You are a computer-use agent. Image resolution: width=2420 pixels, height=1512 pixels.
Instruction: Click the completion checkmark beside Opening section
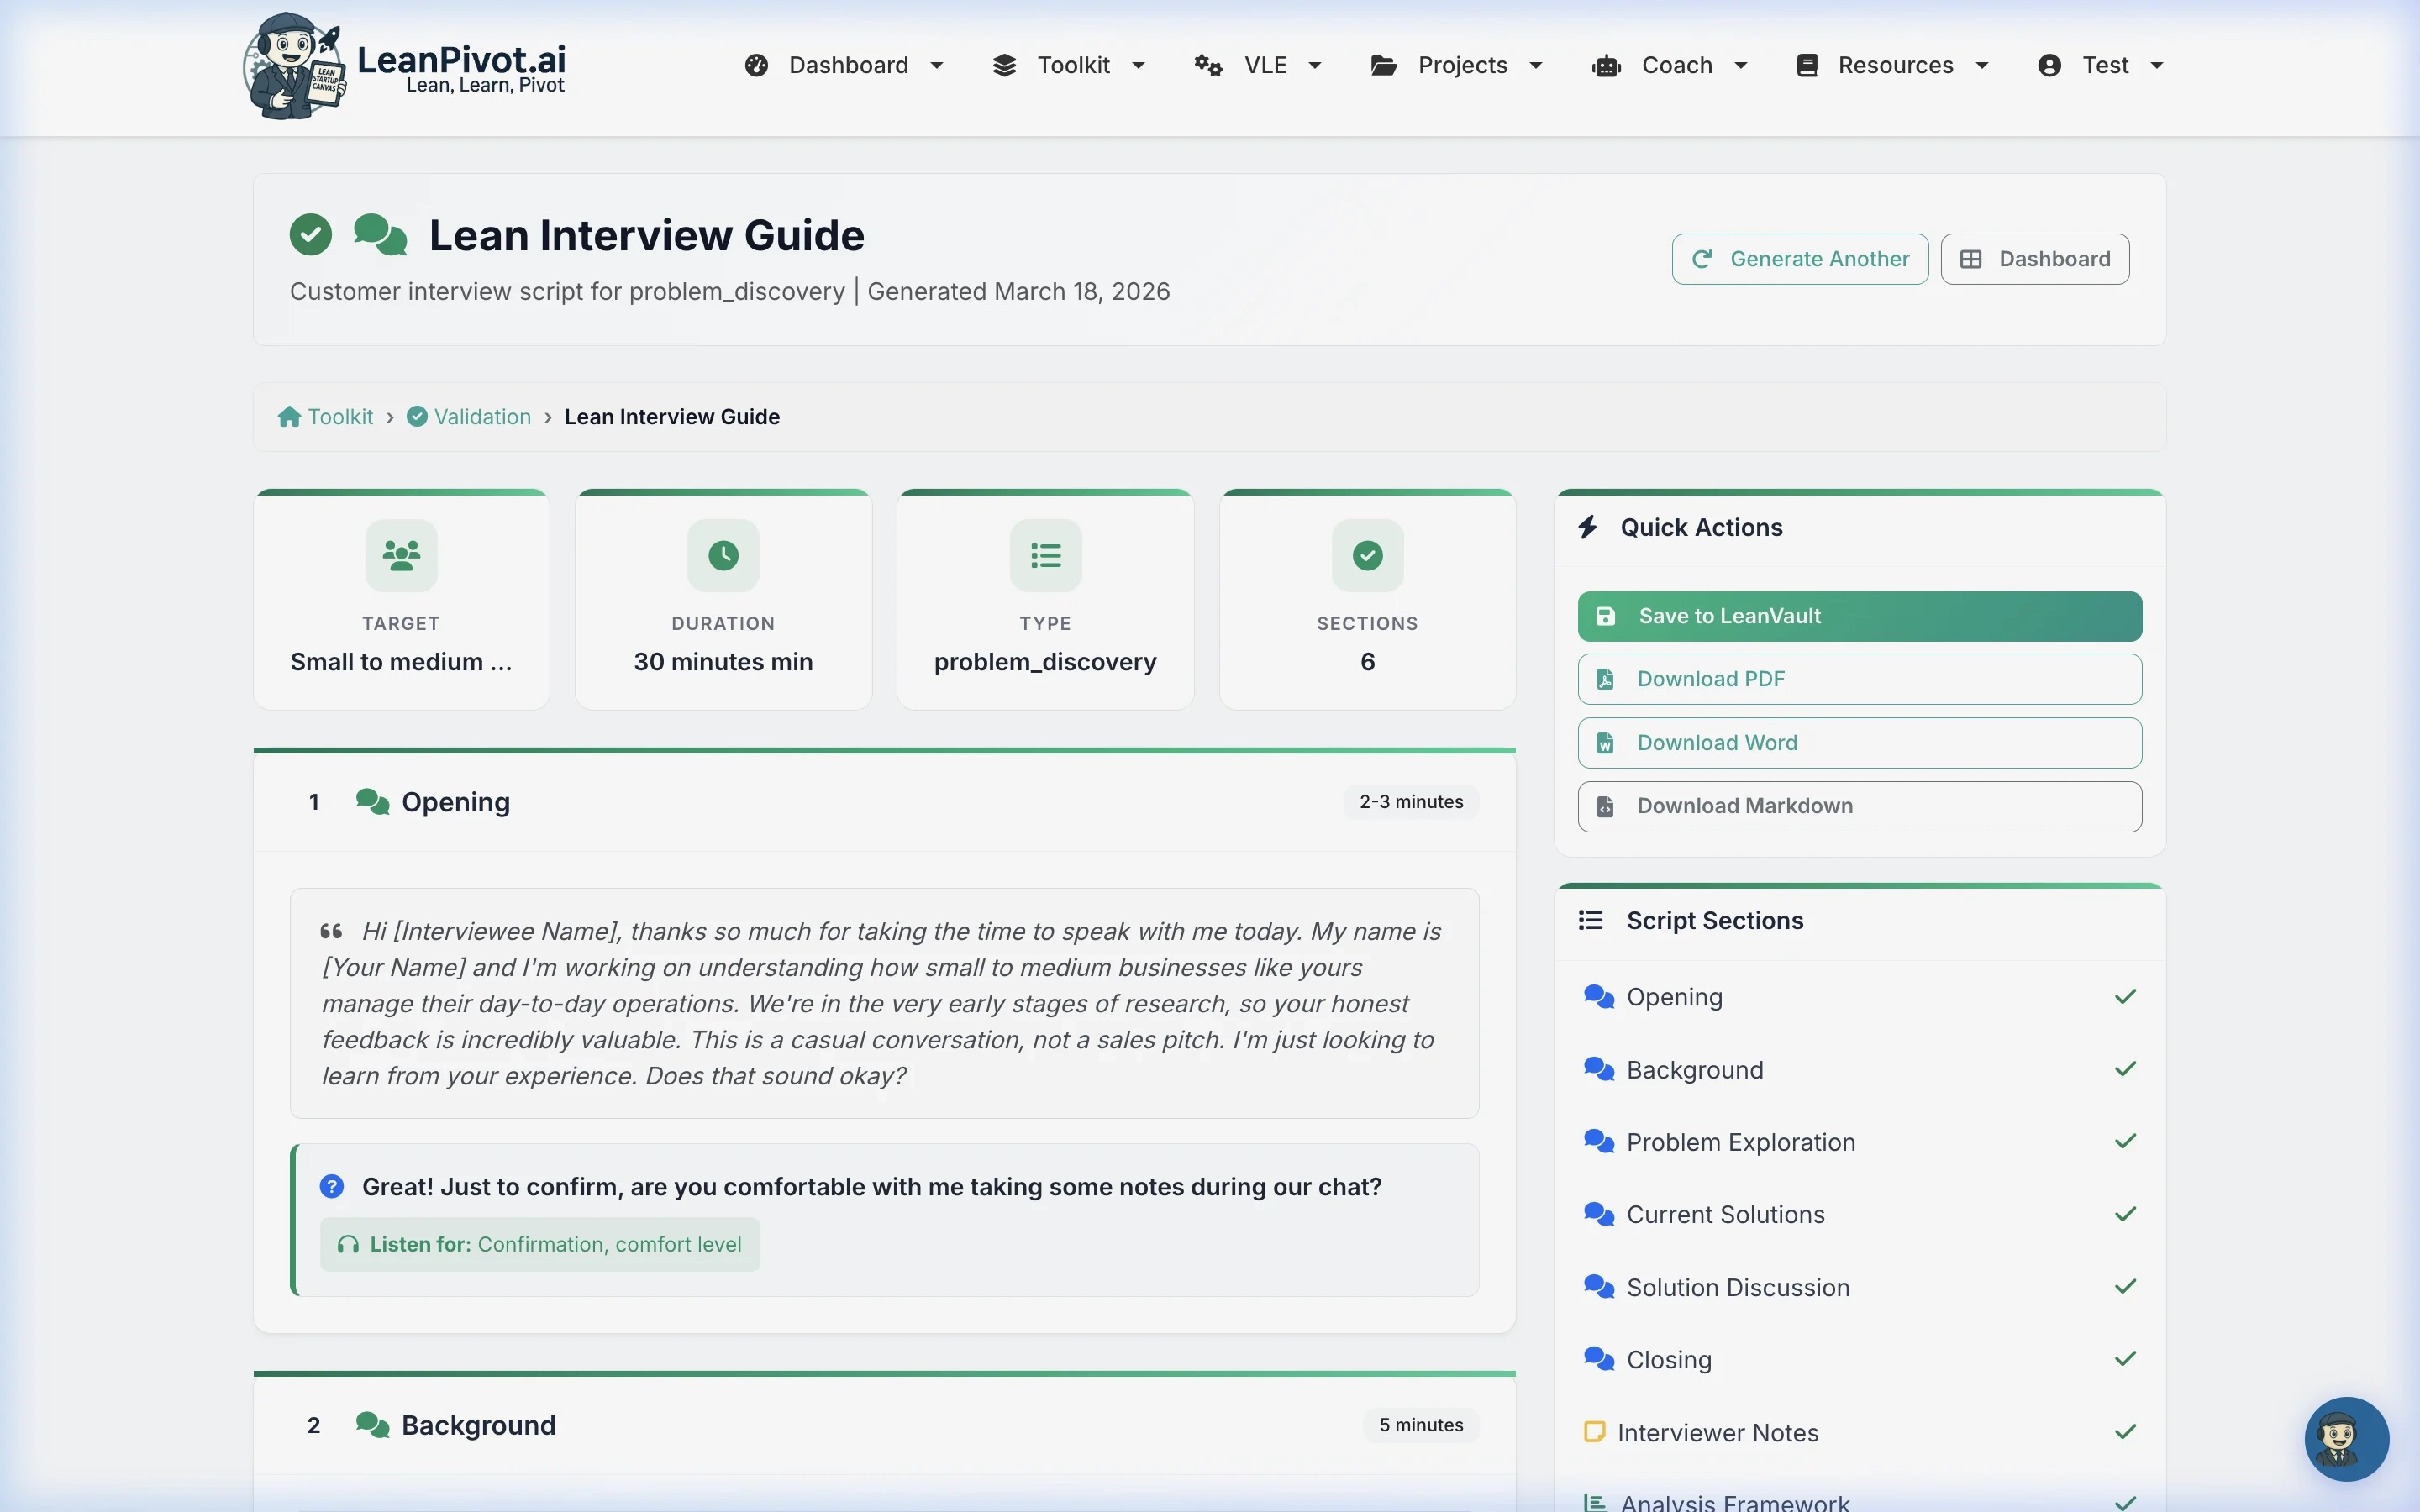(x=2125, y=995)
